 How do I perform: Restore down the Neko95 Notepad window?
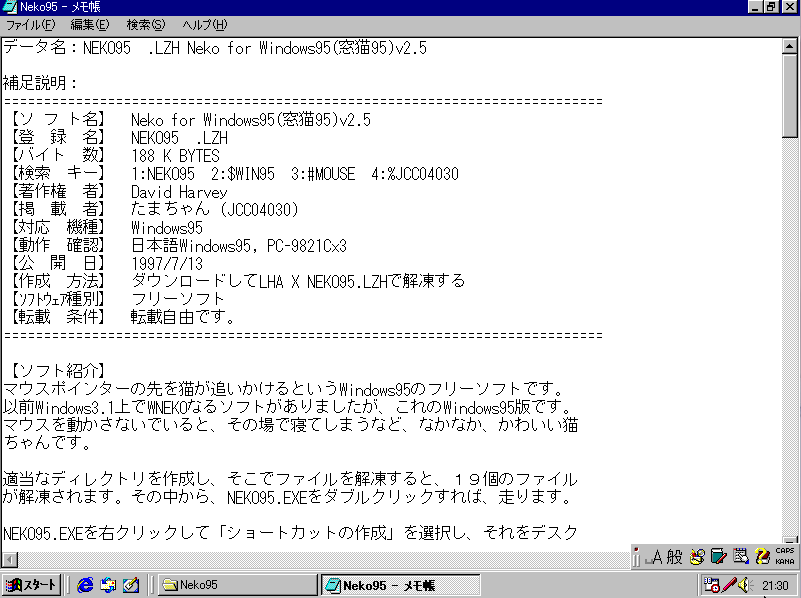[x=770, y=7]
